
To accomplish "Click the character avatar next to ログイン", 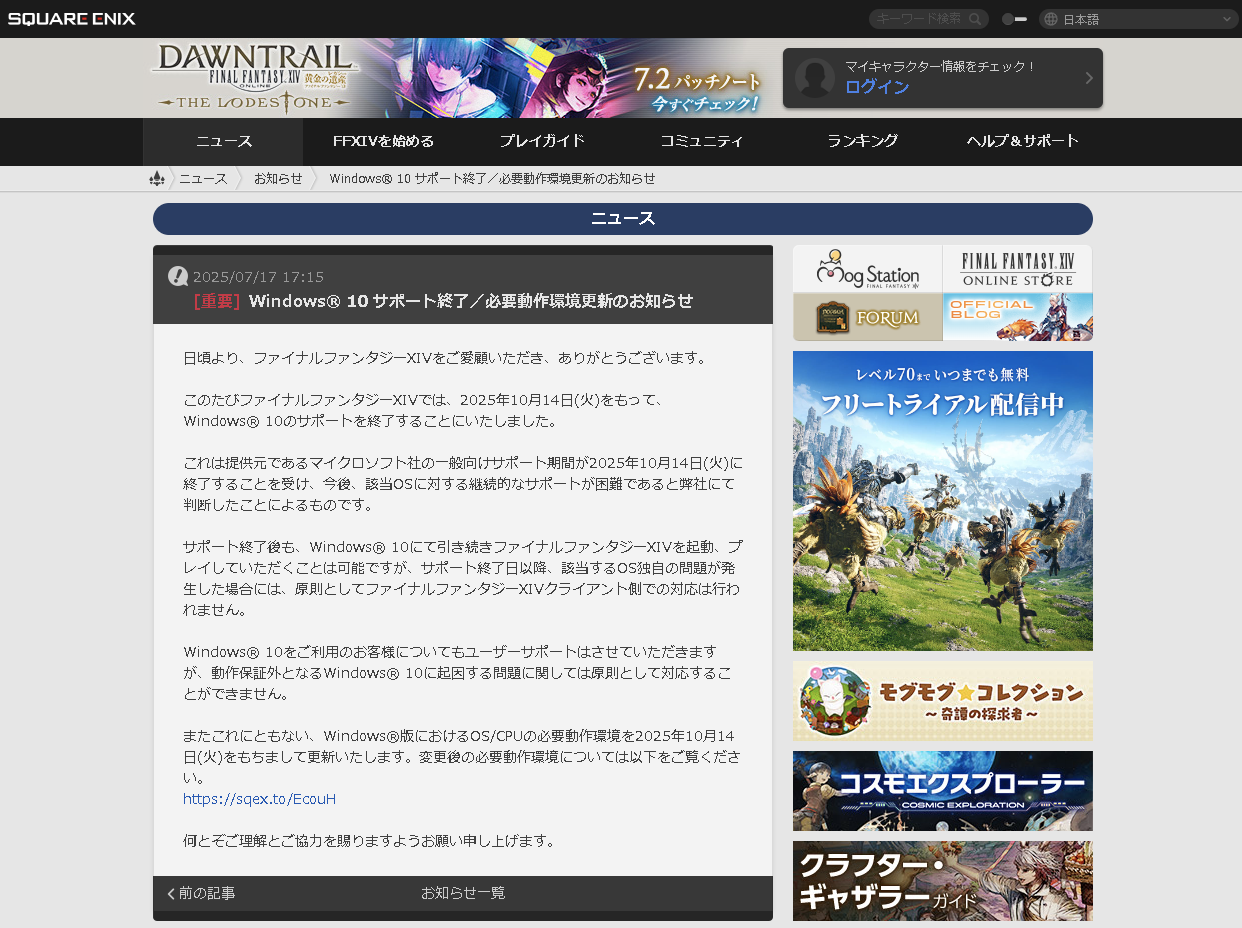I will (x=814, y=78).
